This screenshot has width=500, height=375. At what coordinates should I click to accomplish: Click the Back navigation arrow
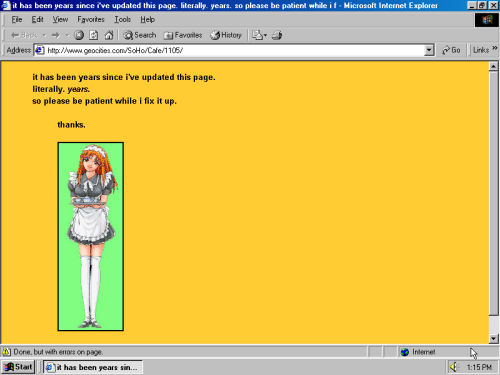click(x=24, y=35)
